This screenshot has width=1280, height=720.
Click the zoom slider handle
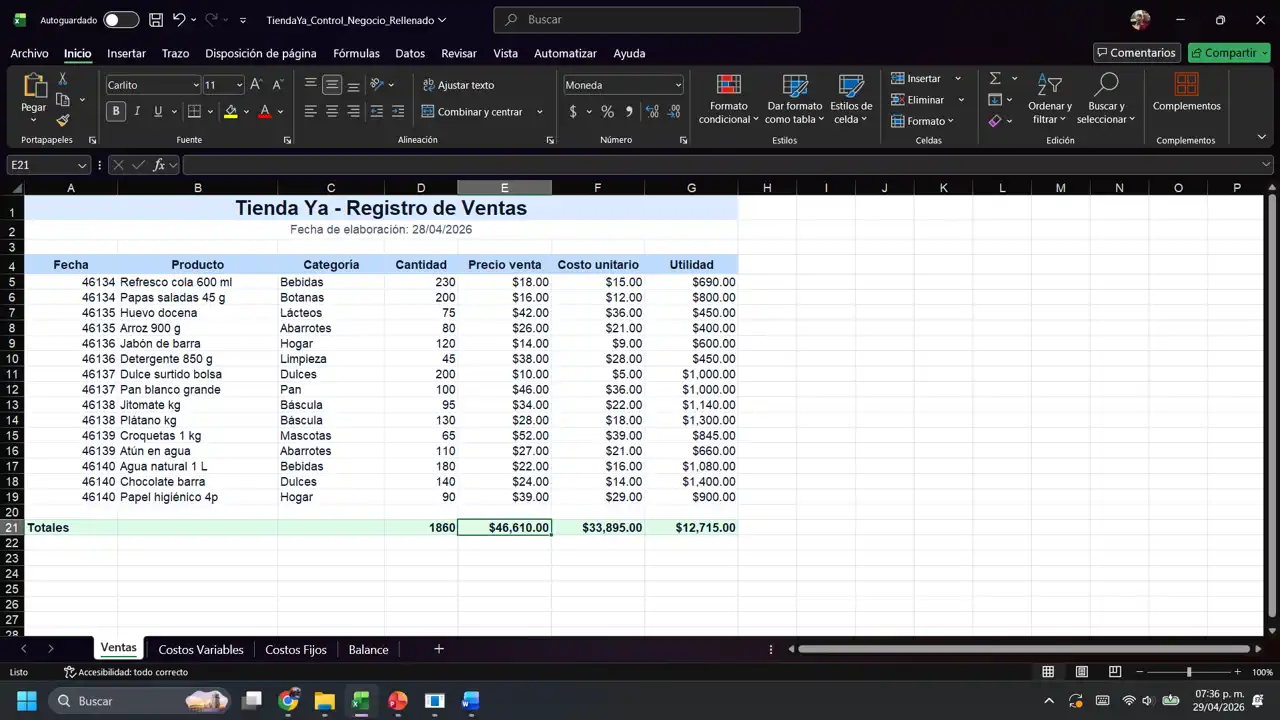point(1189,672)
